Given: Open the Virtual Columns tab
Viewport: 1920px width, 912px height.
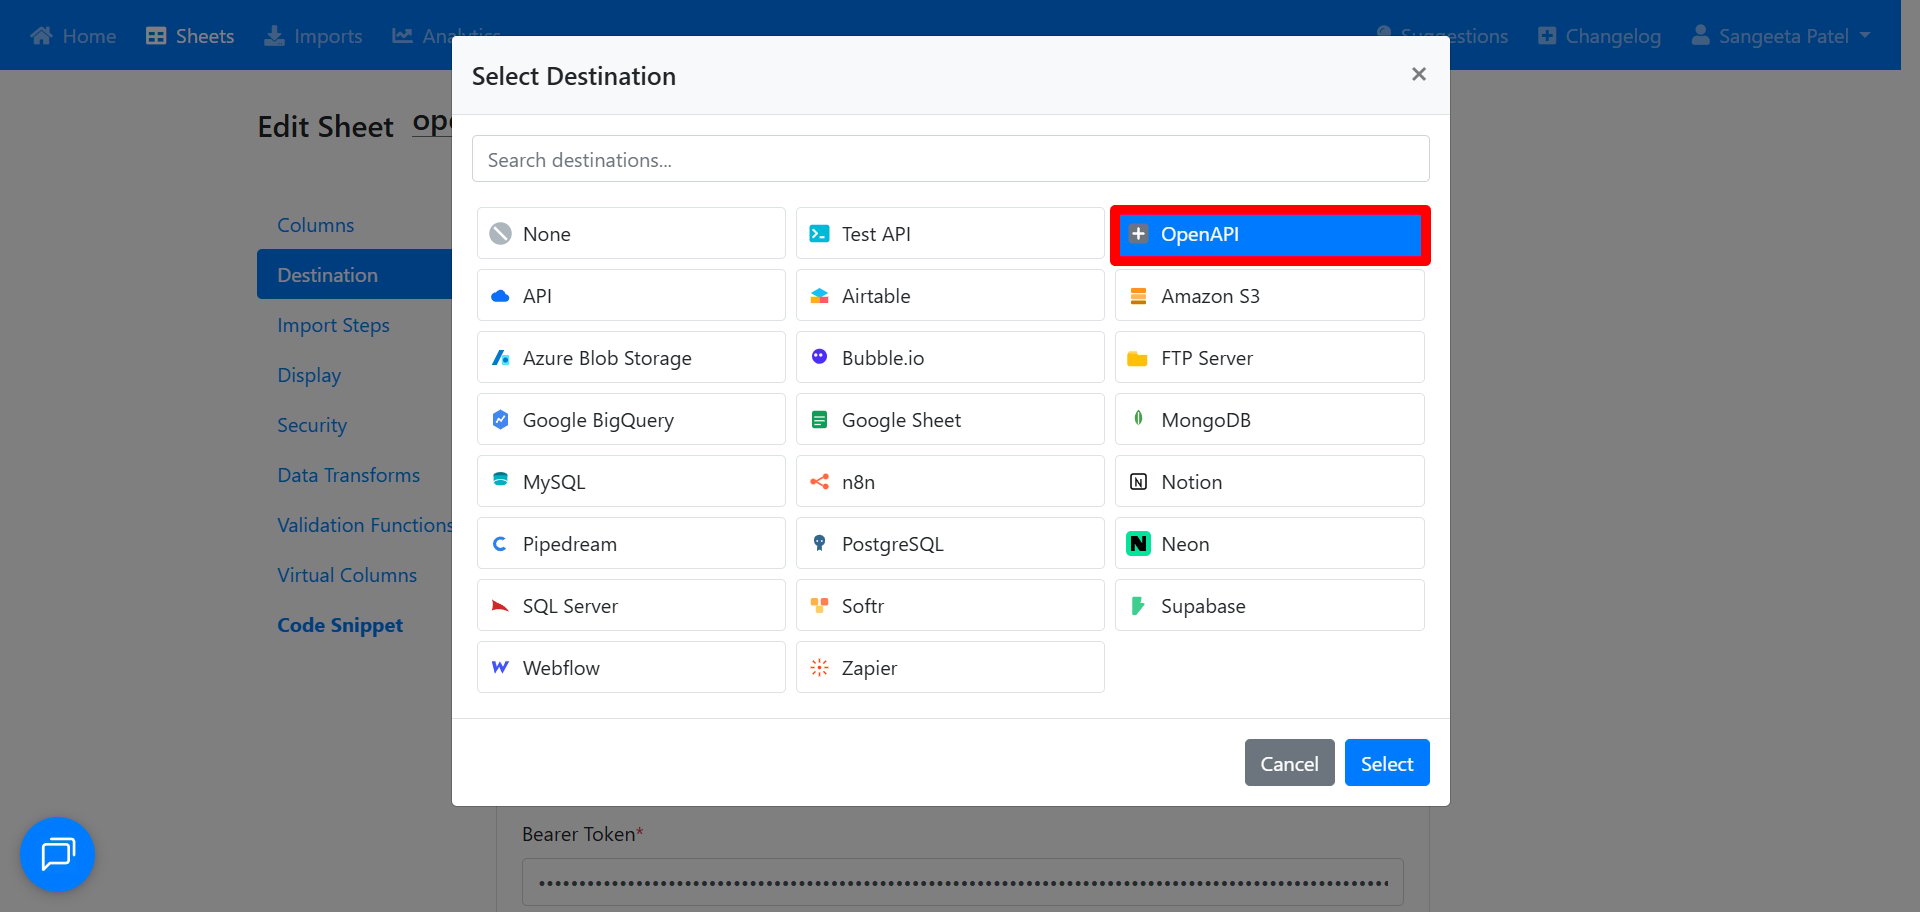Looking at the screenshot, I should tap(347, 574).
